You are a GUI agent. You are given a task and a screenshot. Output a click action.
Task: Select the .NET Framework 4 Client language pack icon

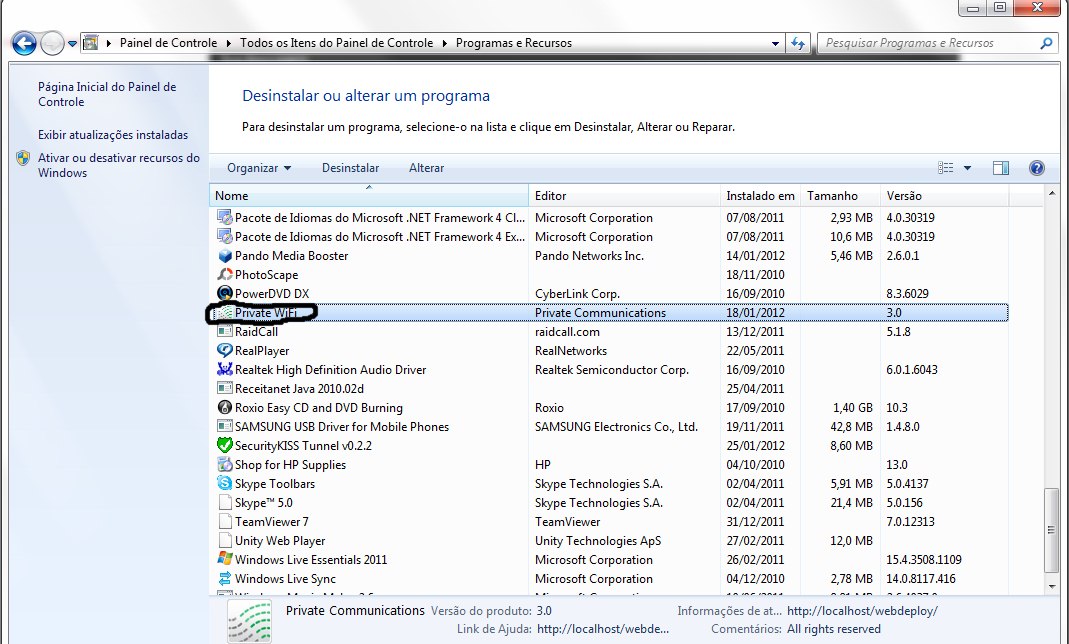click(224, 217)
